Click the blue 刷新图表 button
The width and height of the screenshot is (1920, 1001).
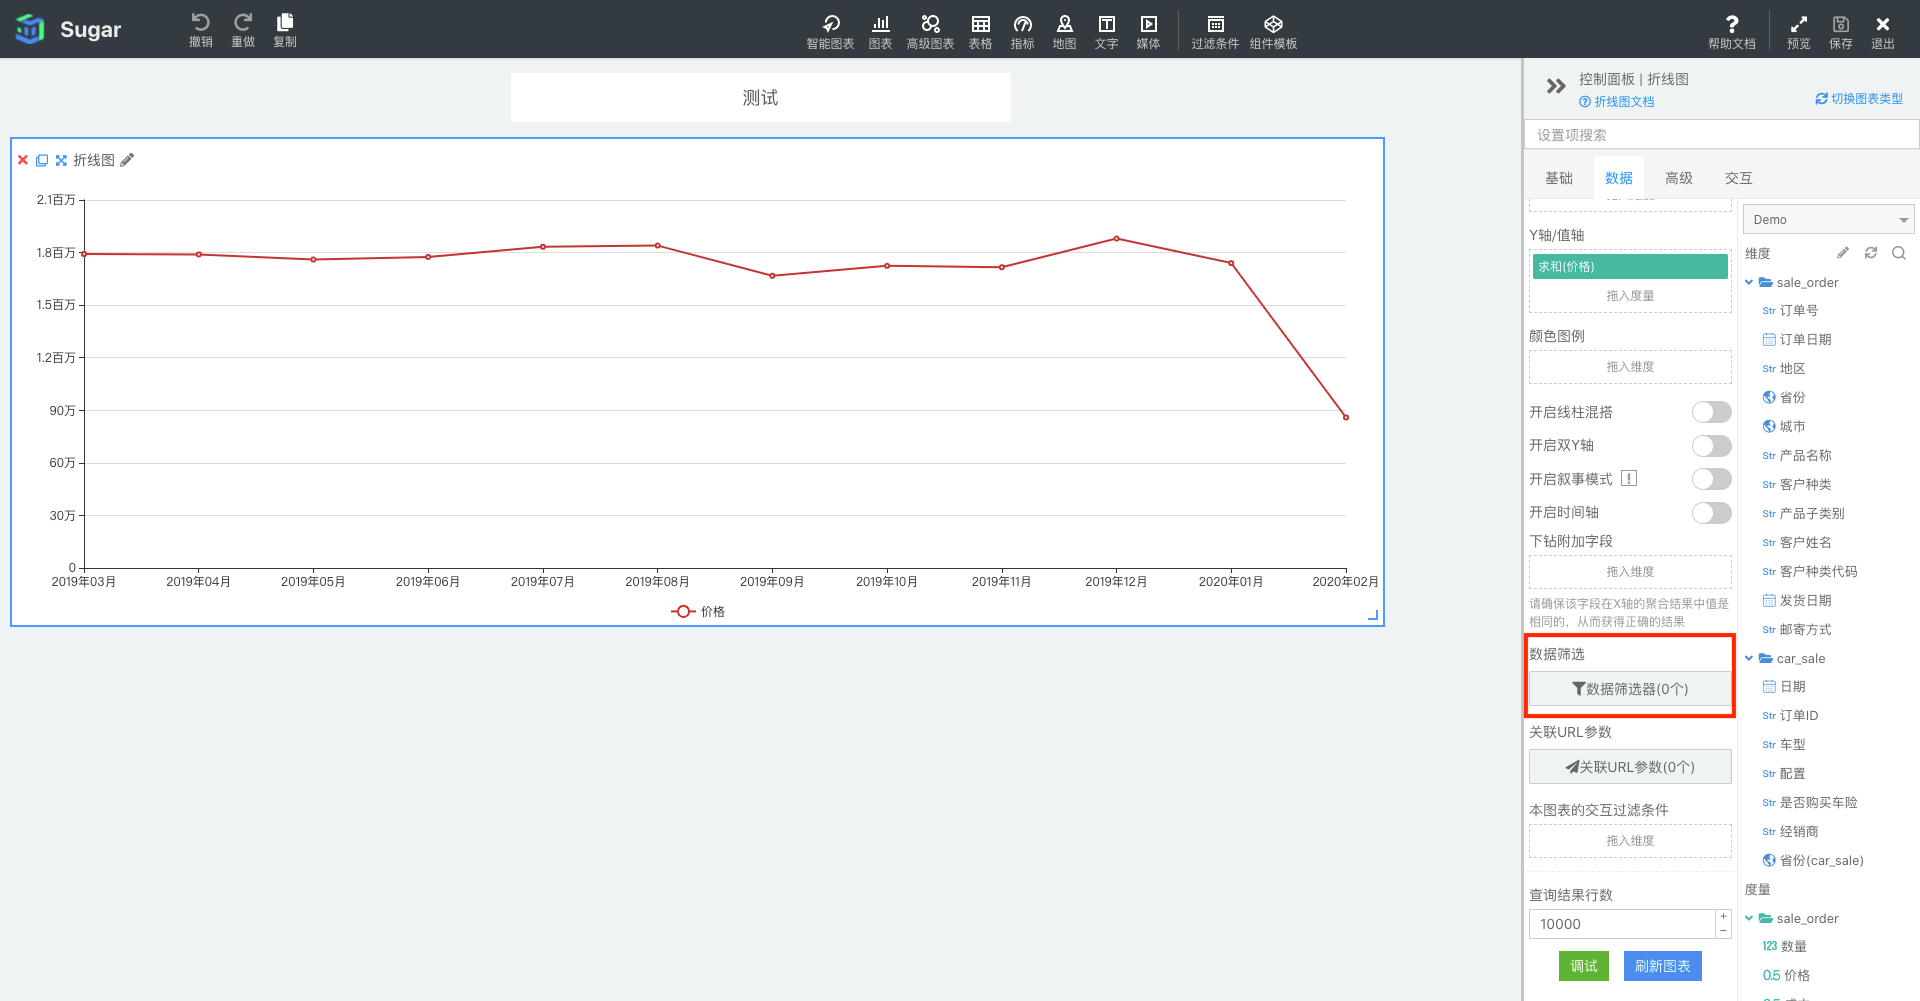coord(1662,966)
